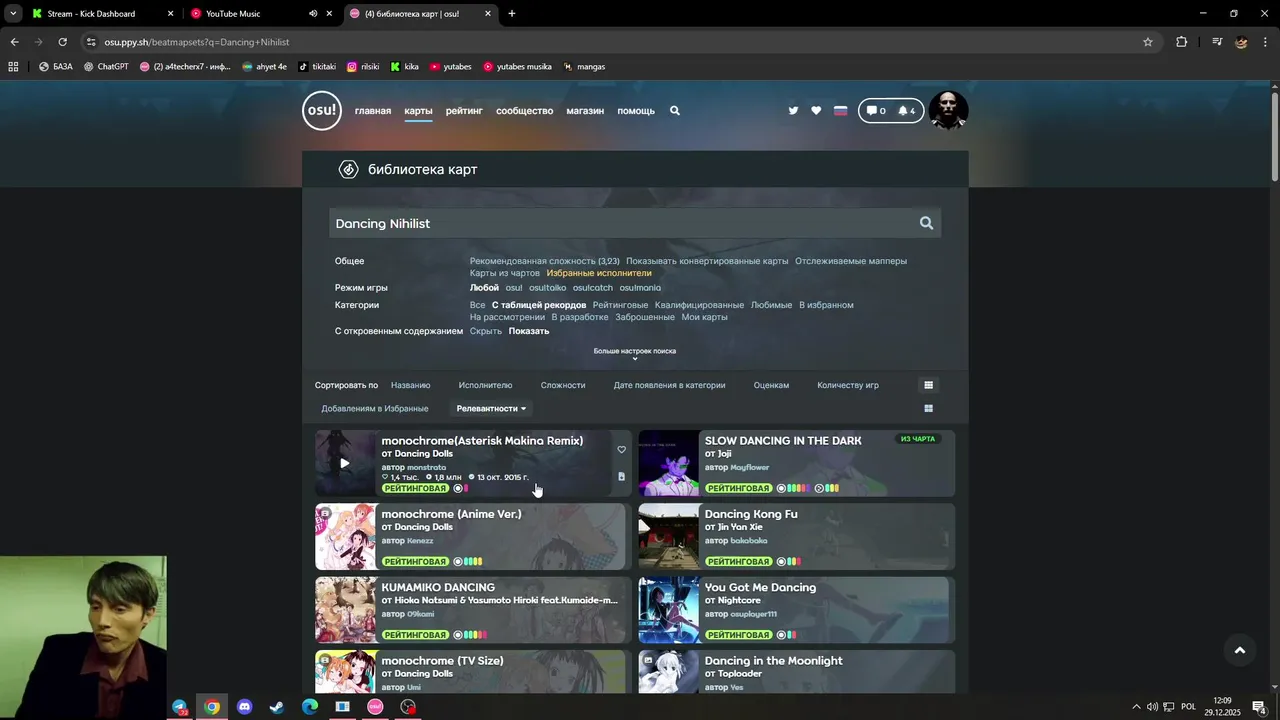This screenshot has height=720, width=1280.
Task: Open the карты nav menu
Action: [418, 111]
